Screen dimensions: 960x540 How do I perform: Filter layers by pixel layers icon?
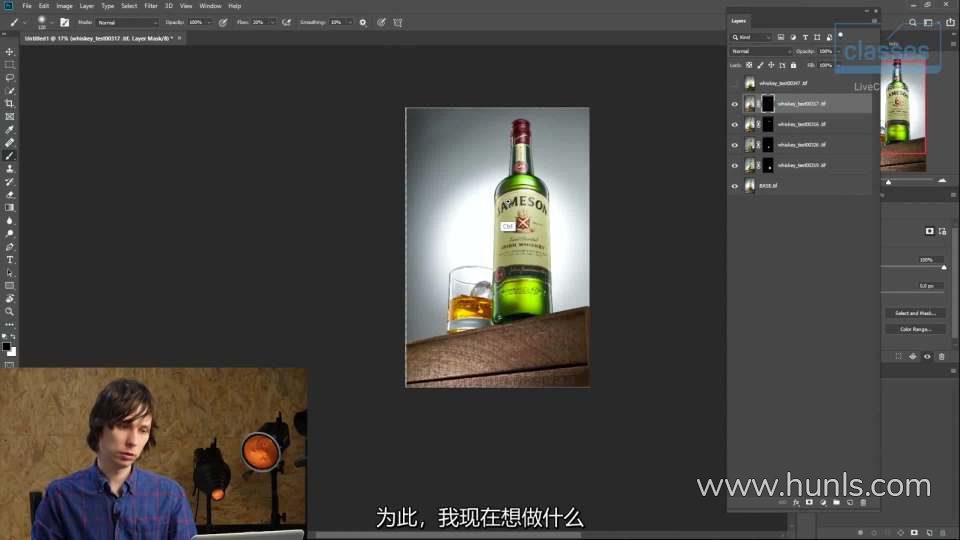click(781, 37)
